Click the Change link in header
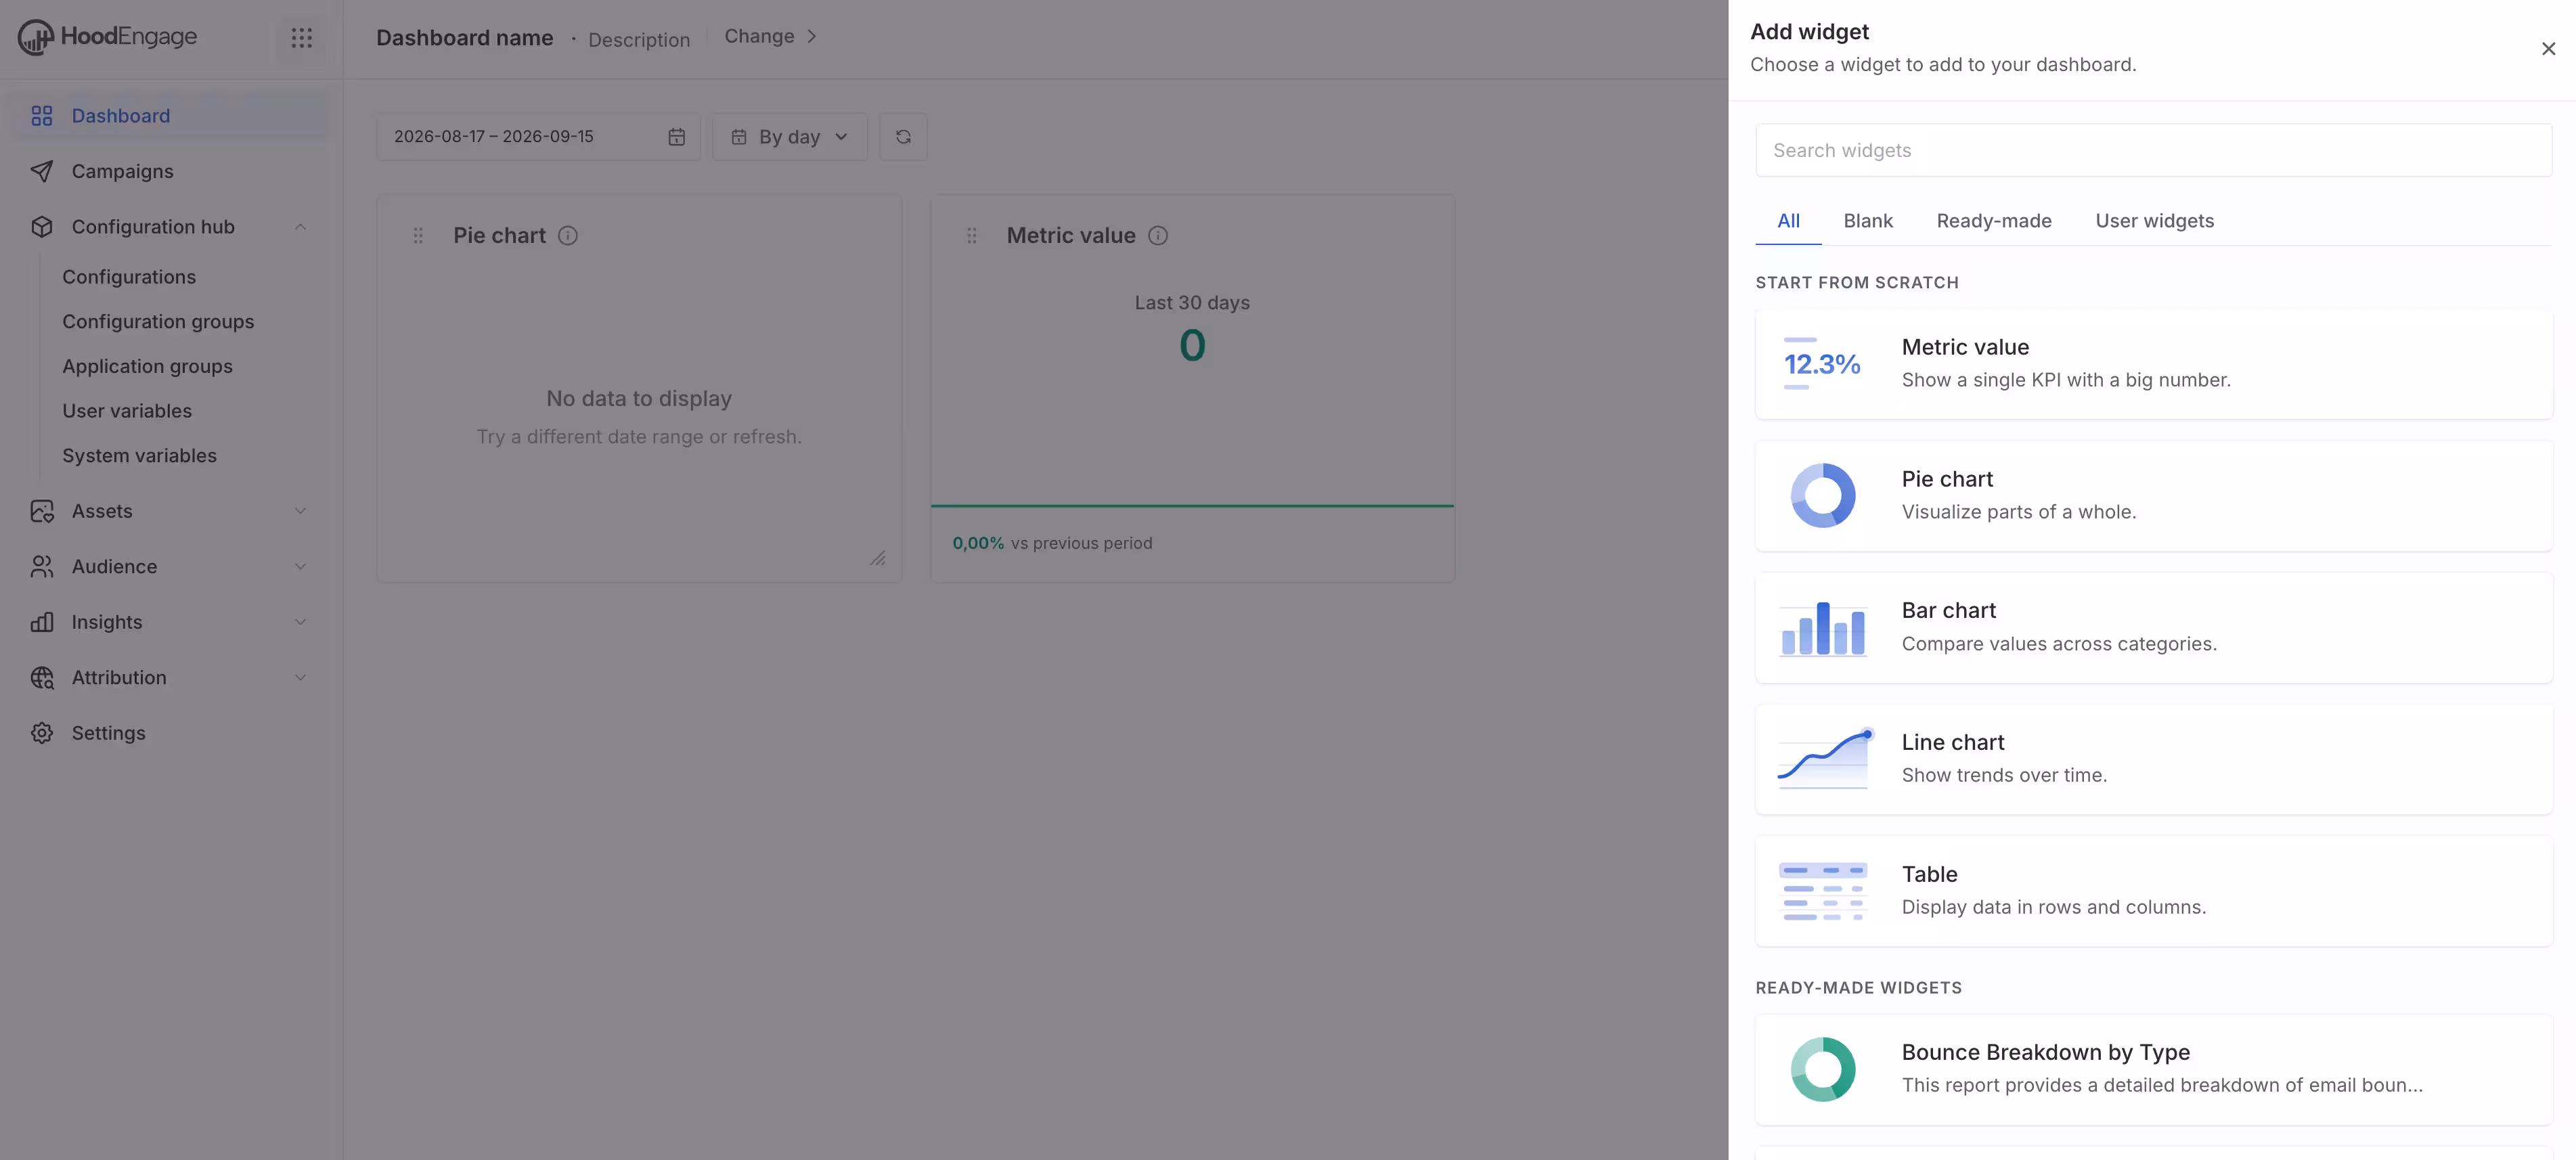Screen dimensions: 2576x1160 [759, 37]
